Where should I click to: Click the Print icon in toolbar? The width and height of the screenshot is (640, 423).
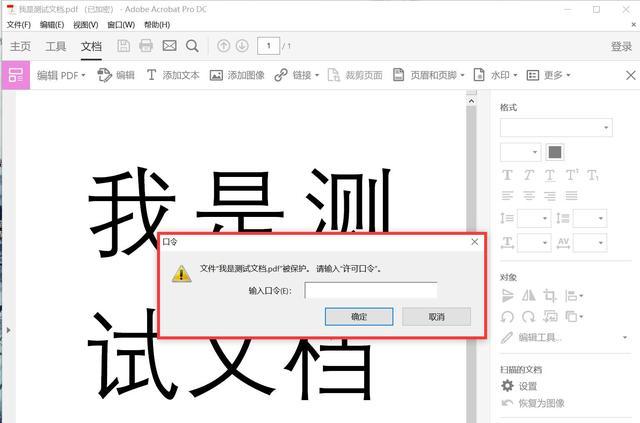tap(146, 46)
